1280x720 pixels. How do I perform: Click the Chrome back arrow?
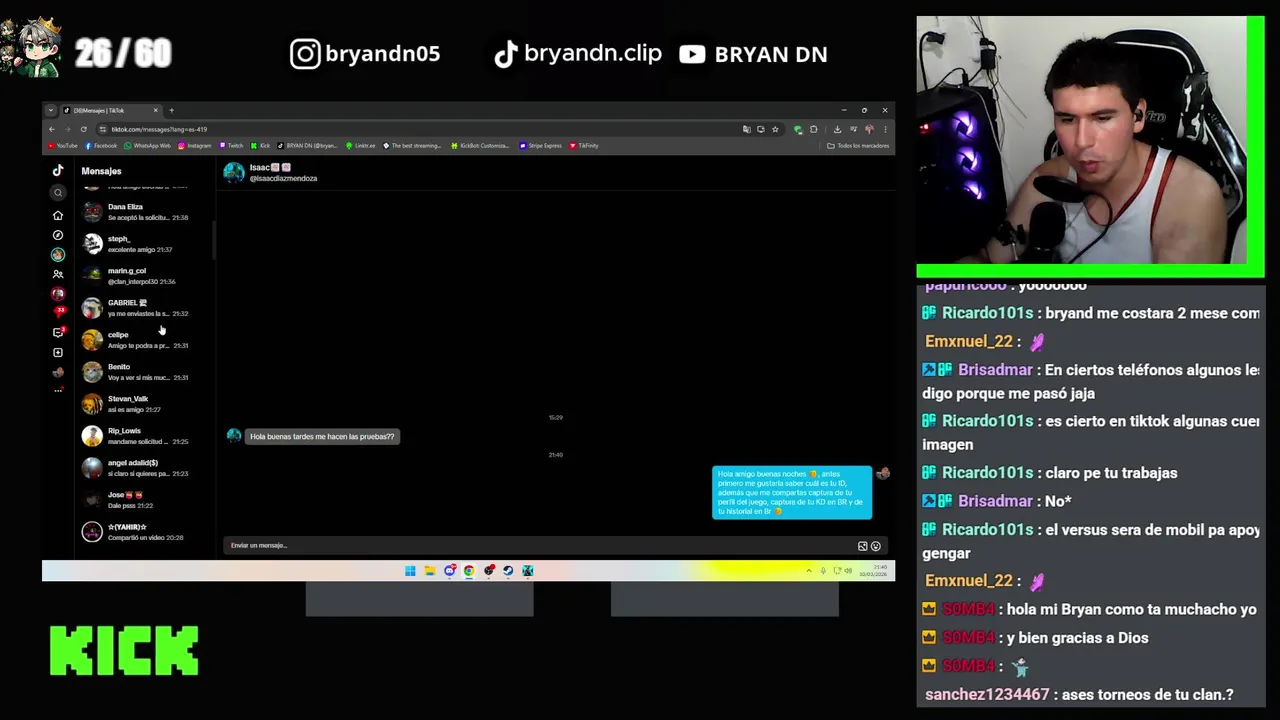tap(51, 129)
